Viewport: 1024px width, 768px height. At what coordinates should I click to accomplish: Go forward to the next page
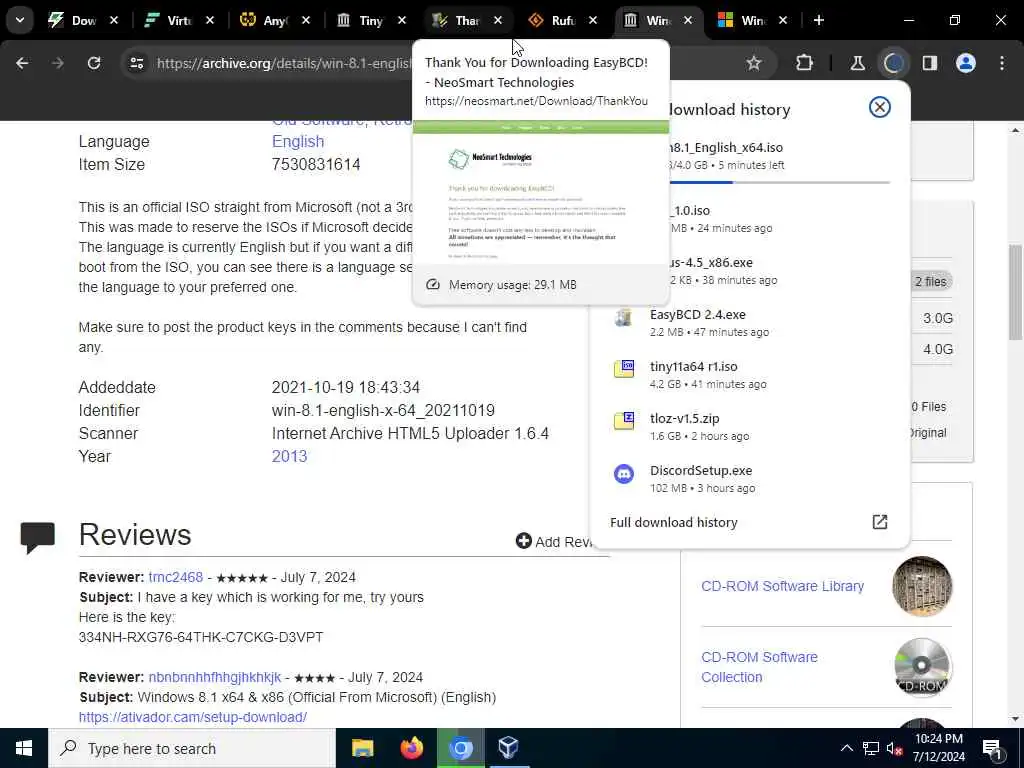57,63
